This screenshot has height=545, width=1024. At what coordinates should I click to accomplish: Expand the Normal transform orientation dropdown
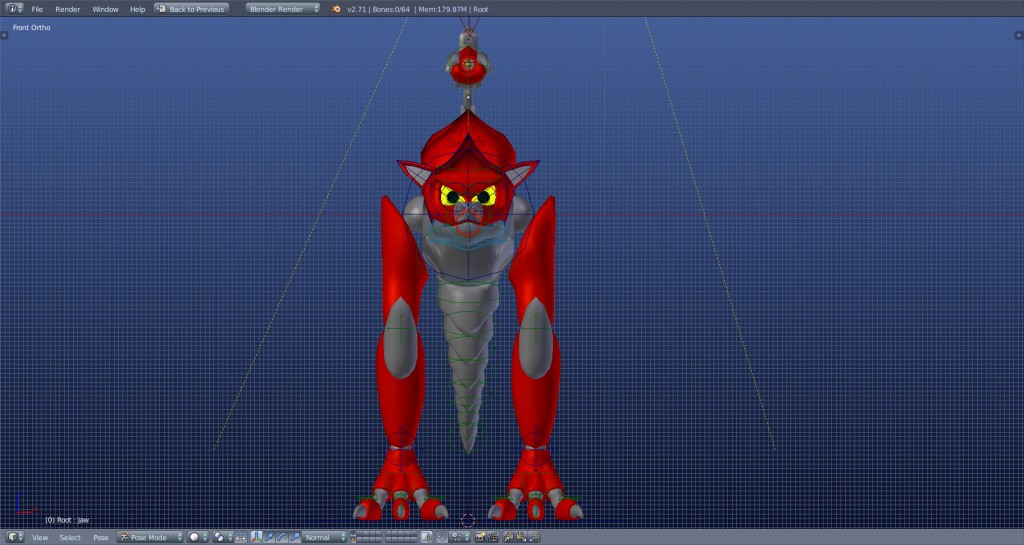(325, 537)
